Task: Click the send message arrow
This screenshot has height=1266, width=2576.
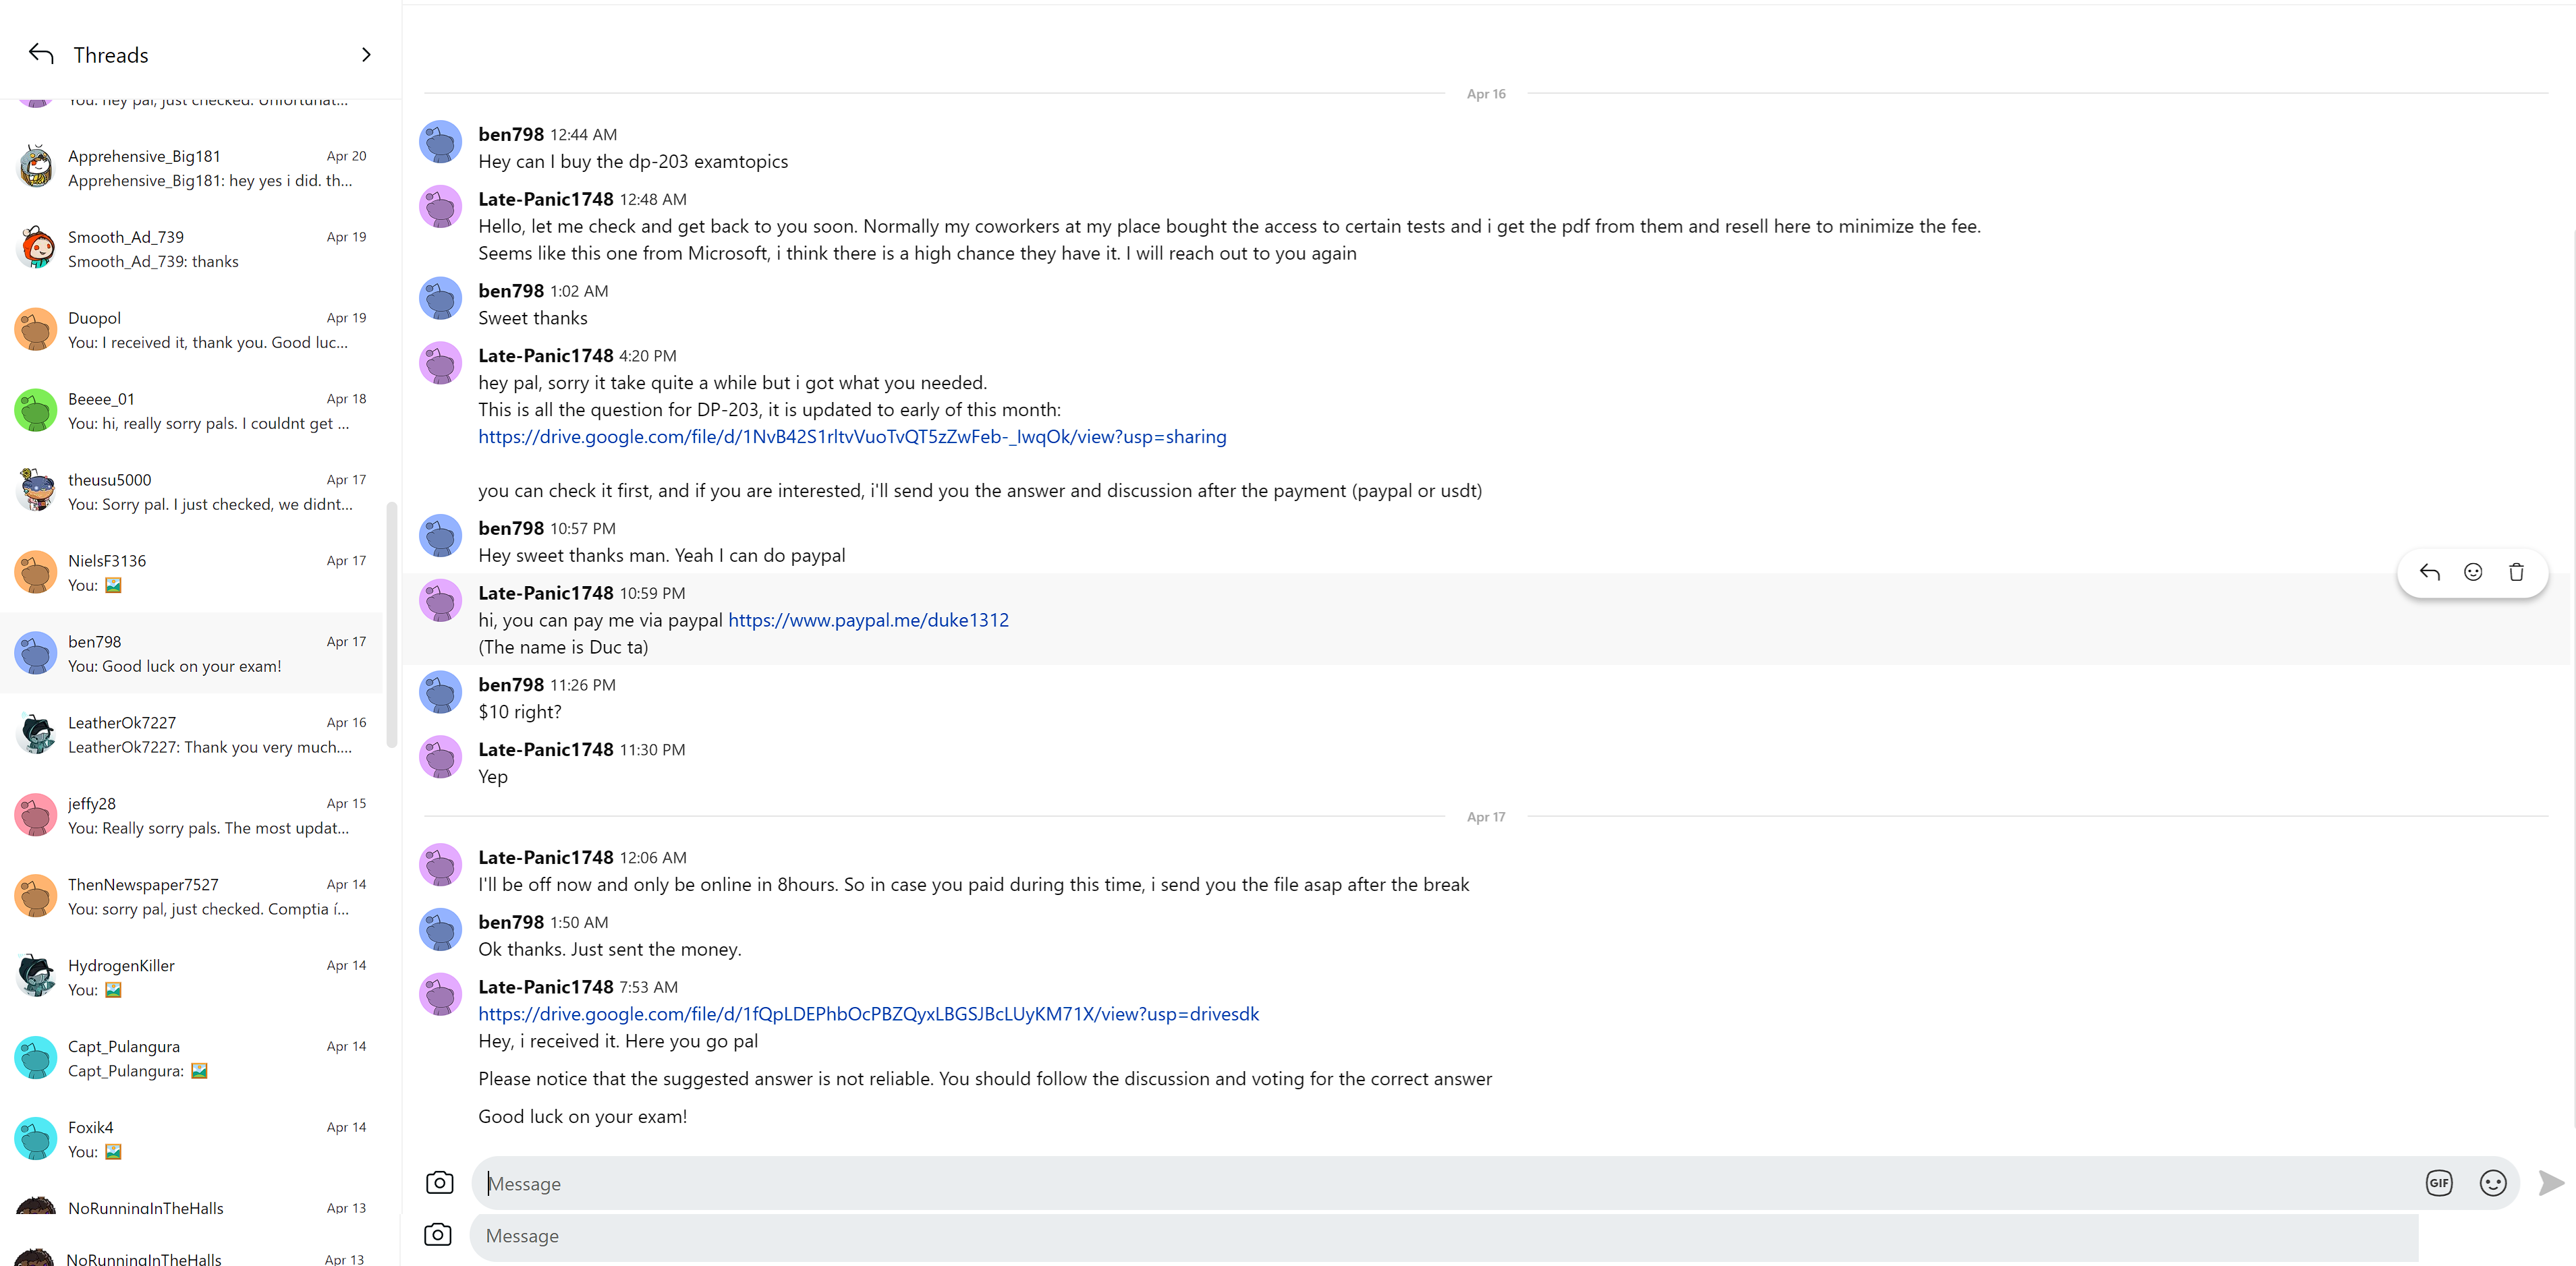Action: pos(2550,1183)
